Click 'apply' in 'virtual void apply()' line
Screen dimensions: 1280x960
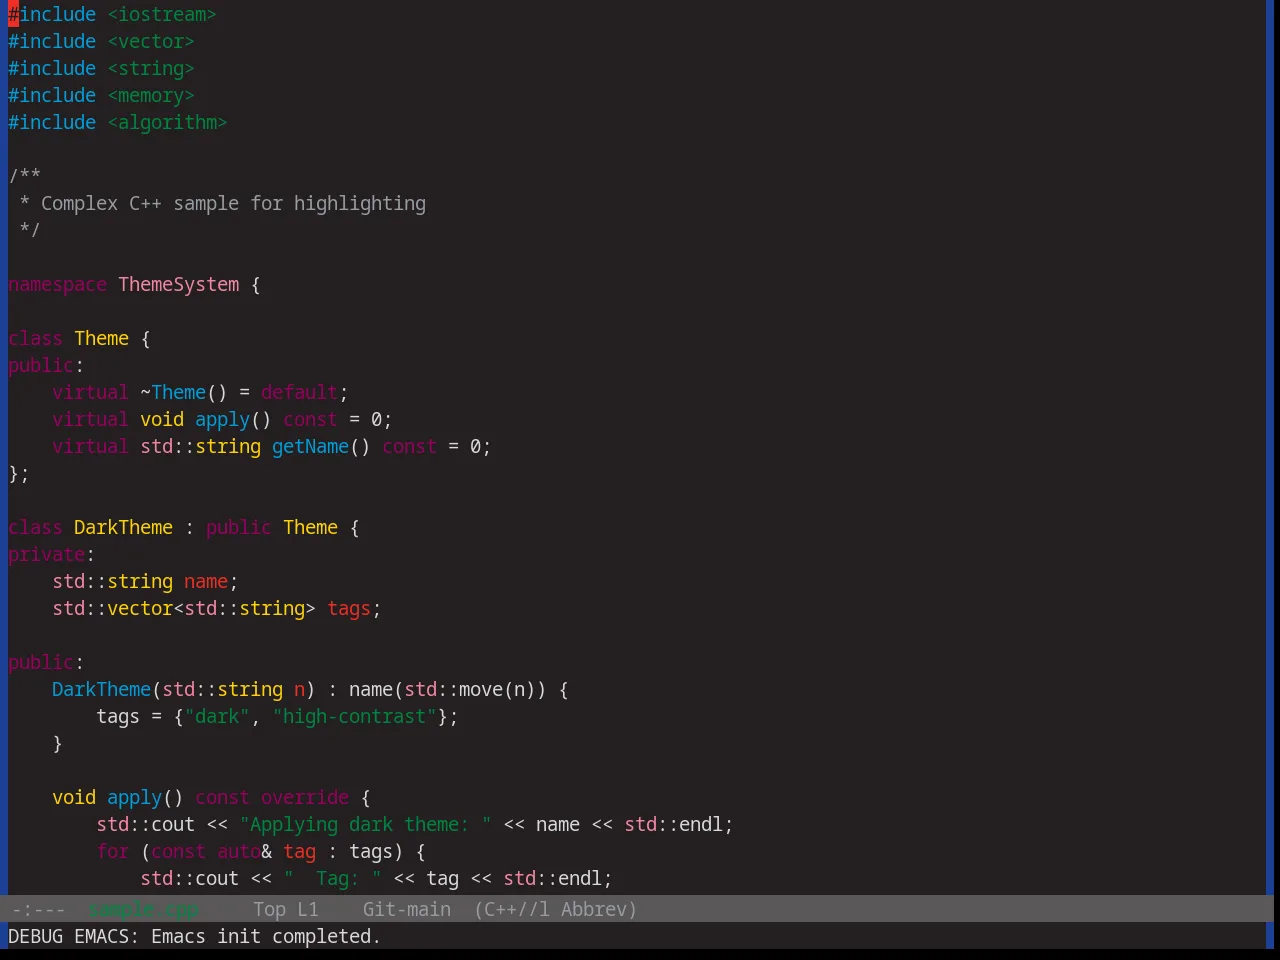222,419
